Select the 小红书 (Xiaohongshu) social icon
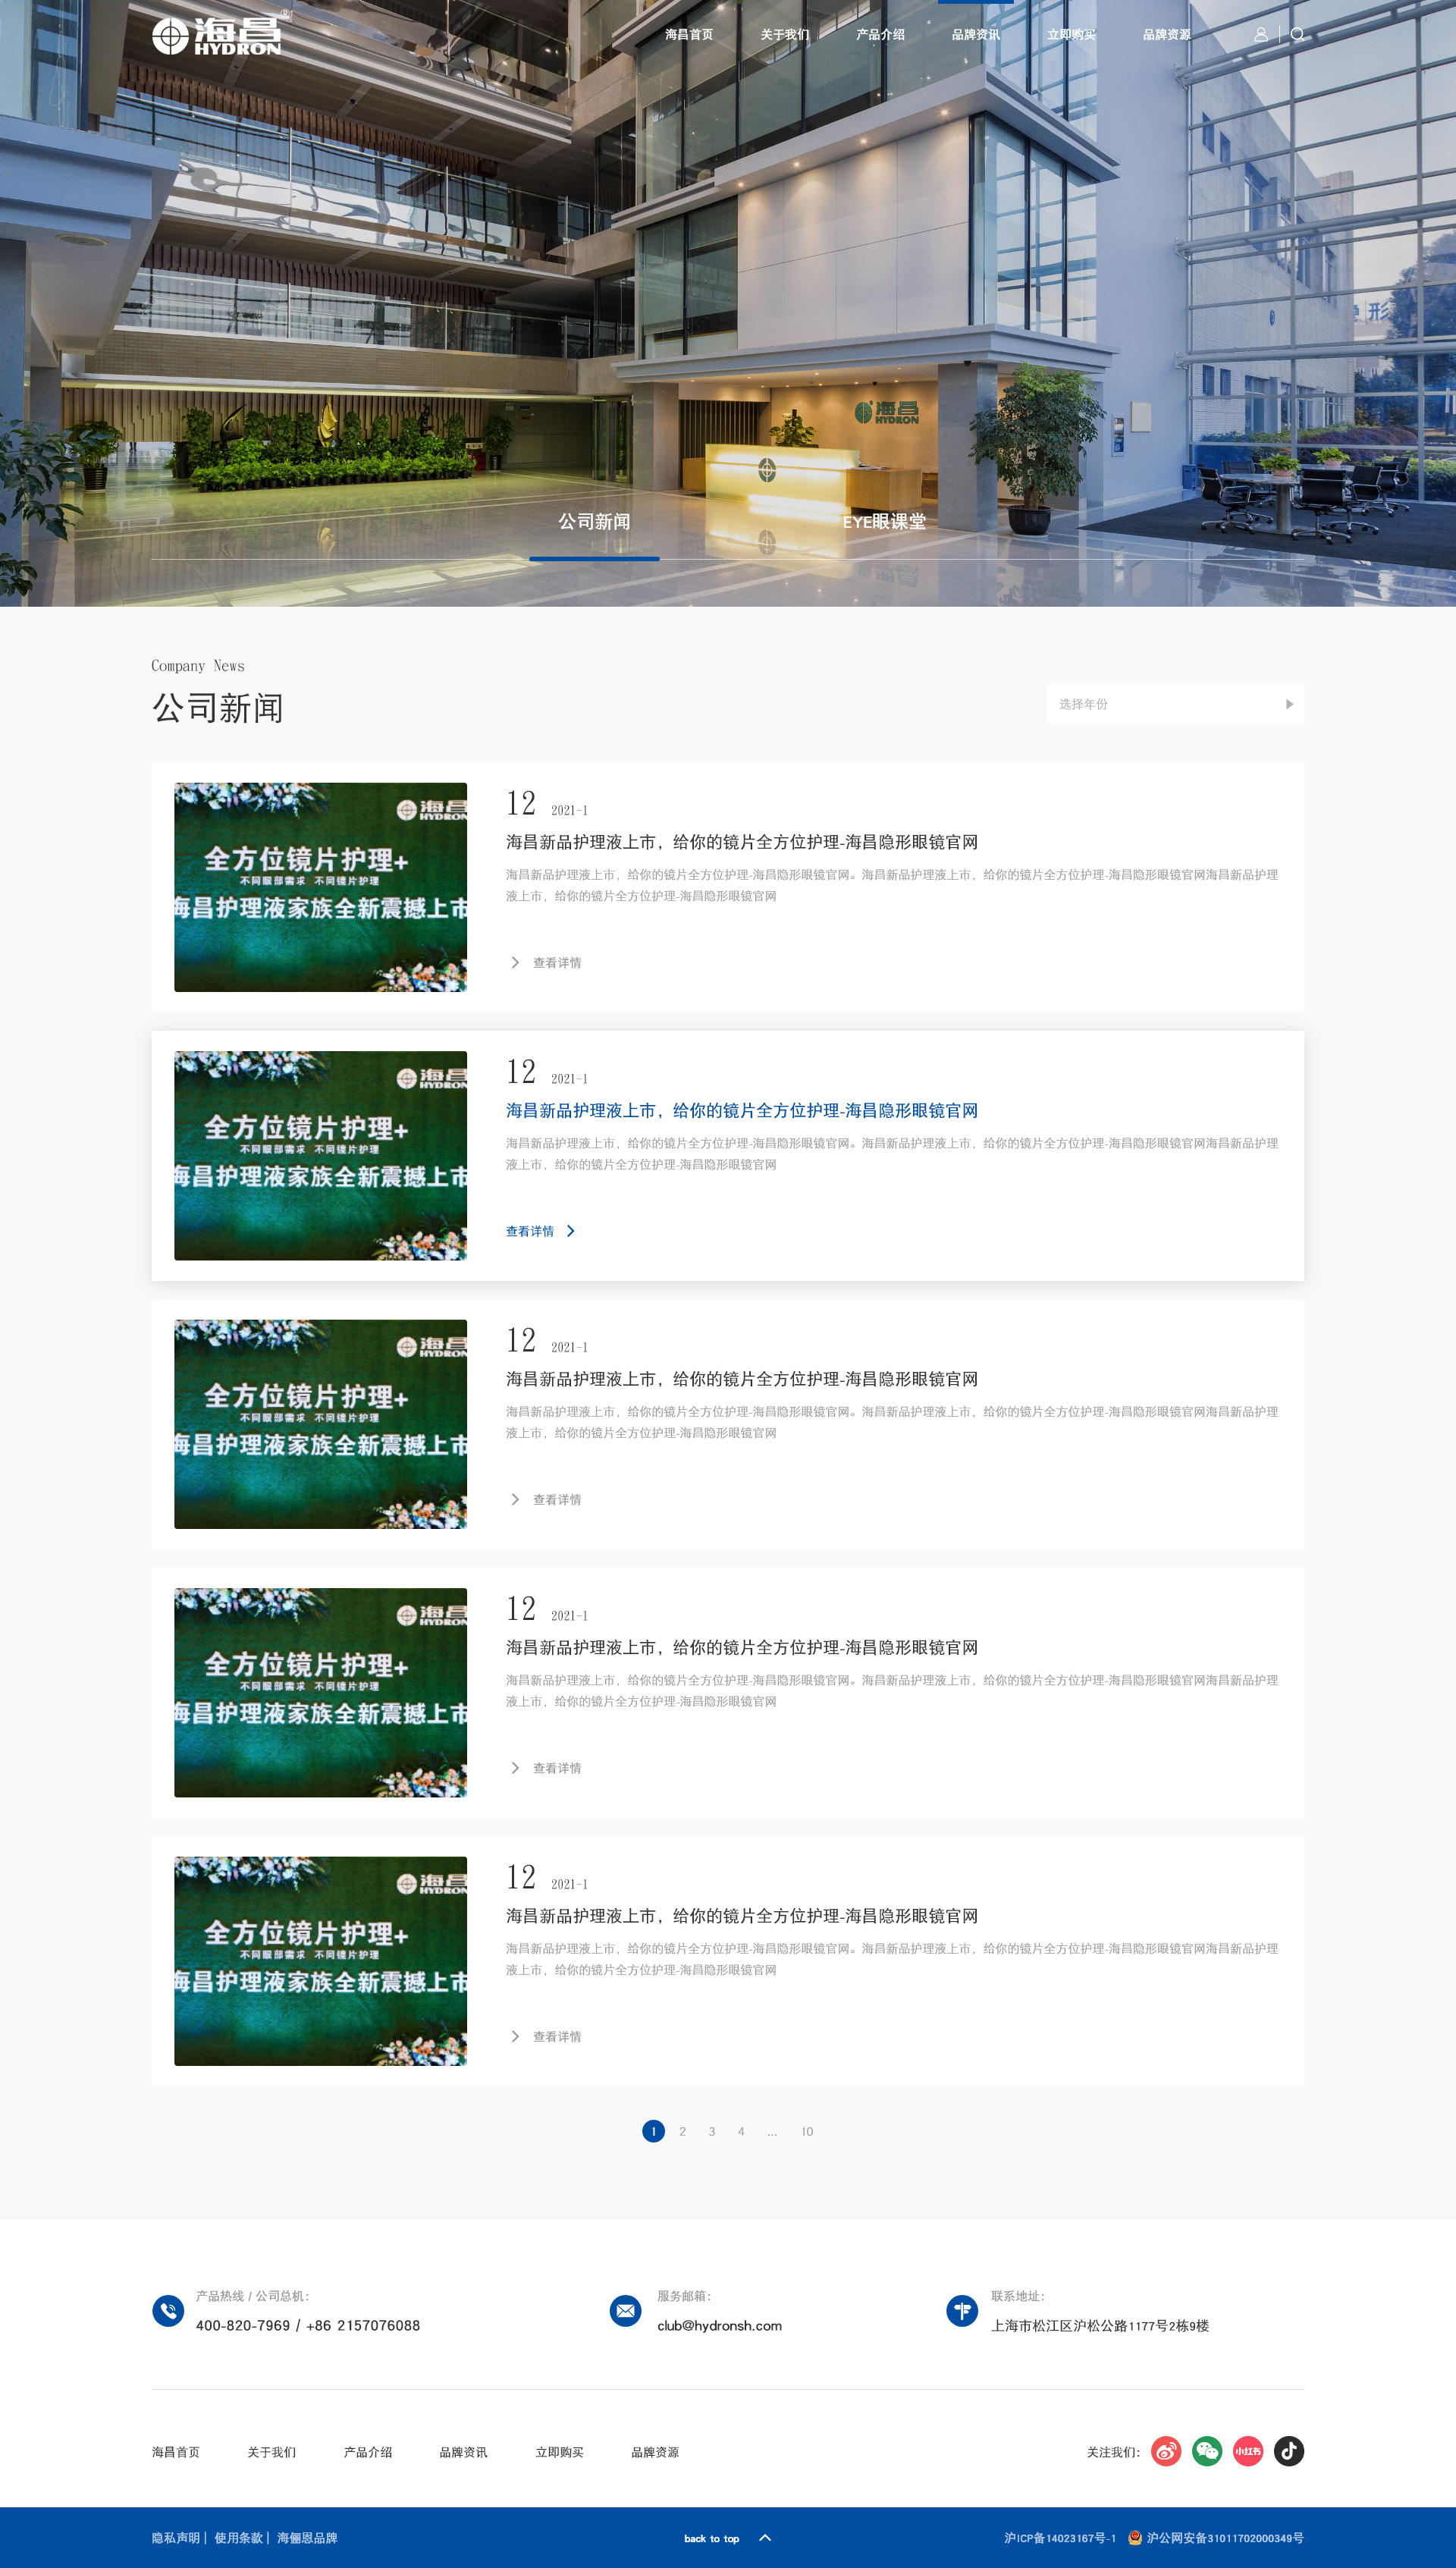 [x=1247, y=2452]
